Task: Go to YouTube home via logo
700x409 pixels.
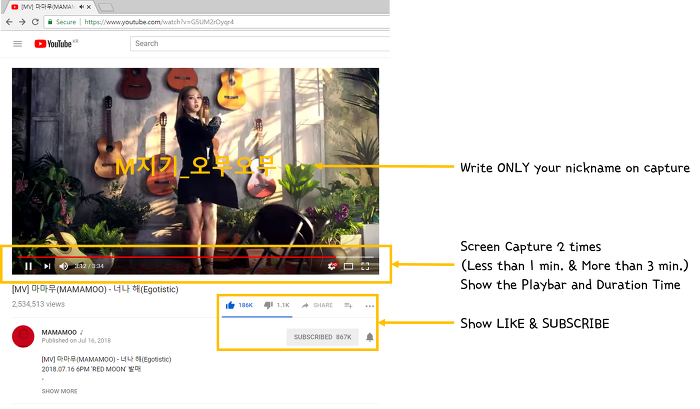Action: pyautogui.click(x=54, y=44)
